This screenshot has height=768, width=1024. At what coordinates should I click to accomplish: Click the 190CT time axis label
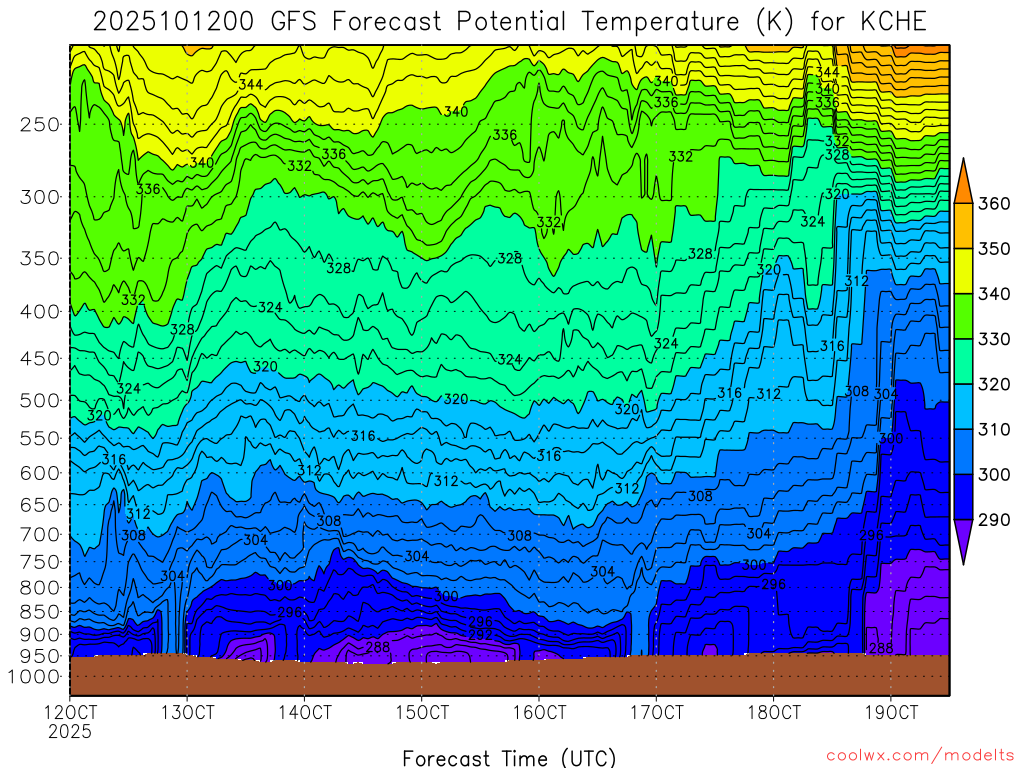(x=891, y=712)
